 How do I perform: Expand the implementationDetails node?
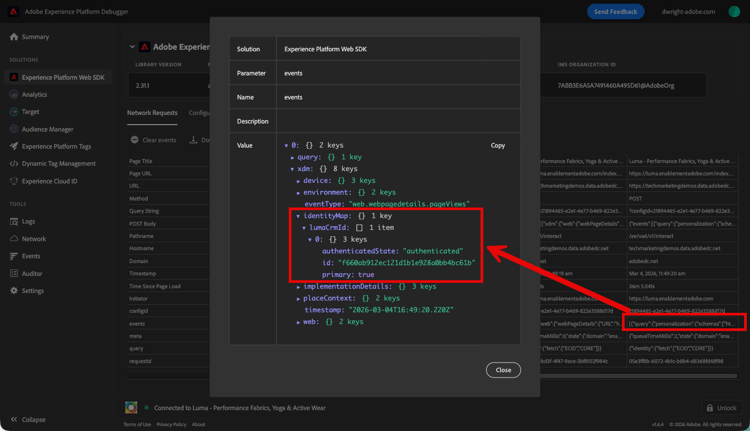[298, 287]
